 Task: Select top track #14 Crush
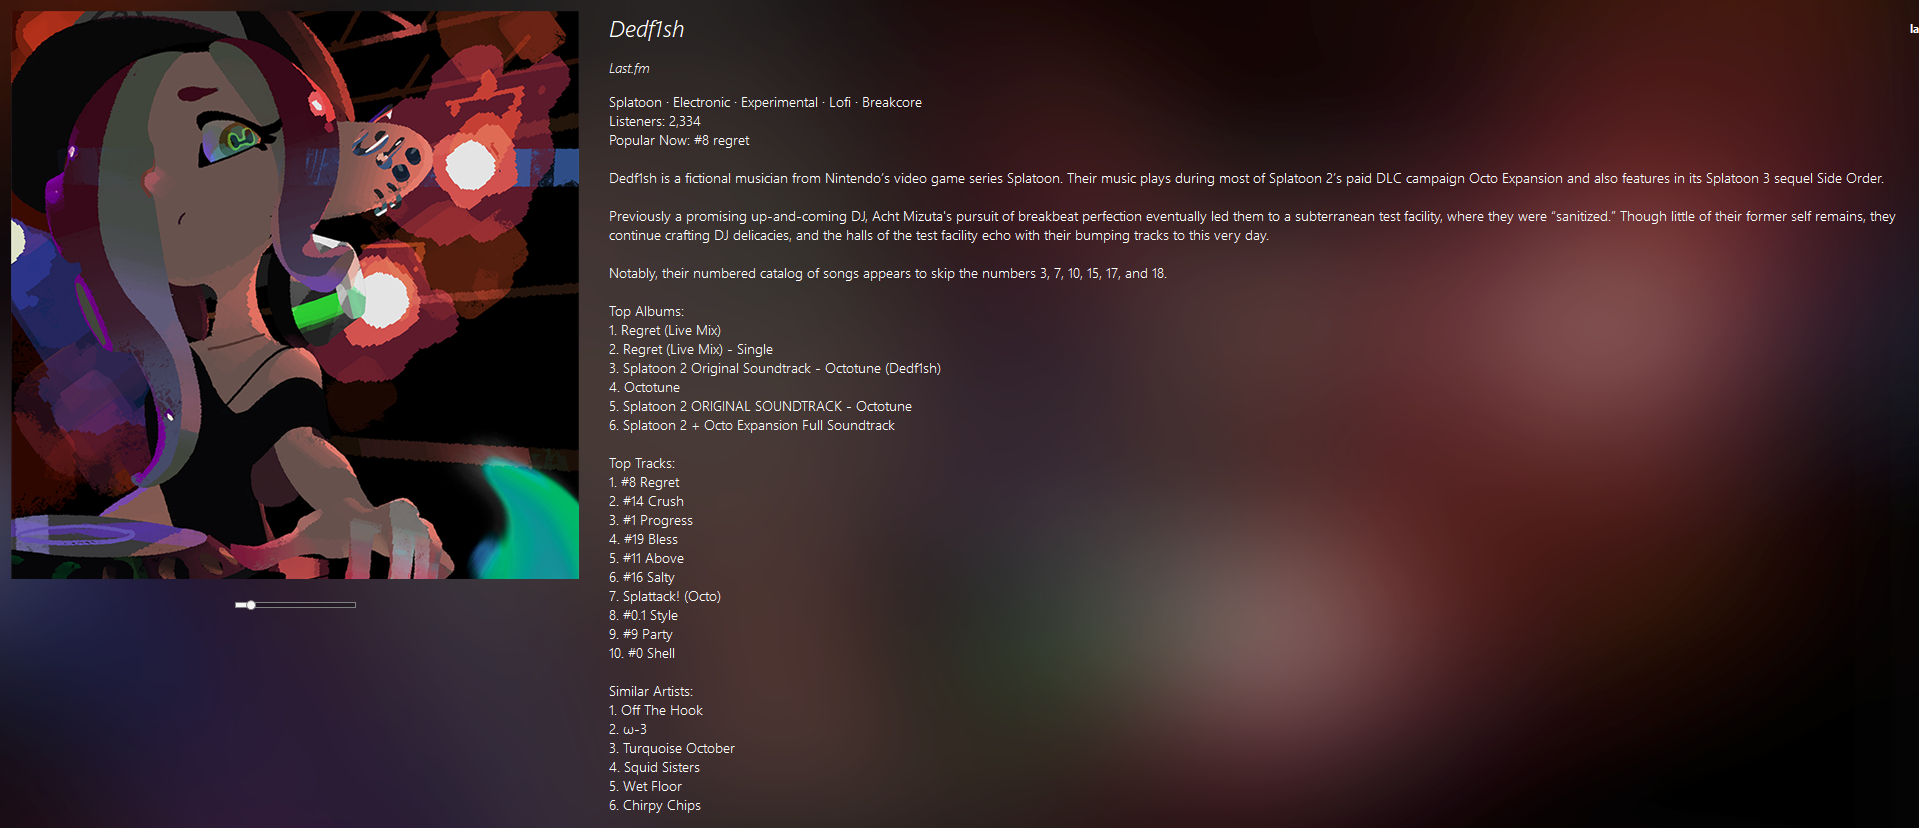tap(653, 502)
